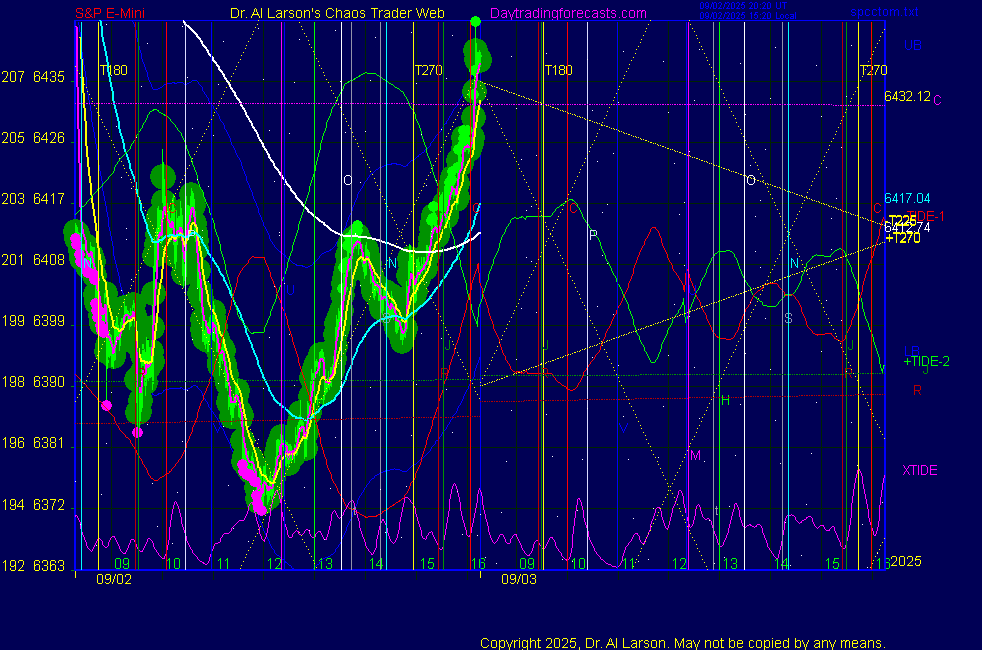Viewport: 982px width, 650px height.
Task: Click the green 'H' marker near hour 13
Action: (x=726, y=401)
